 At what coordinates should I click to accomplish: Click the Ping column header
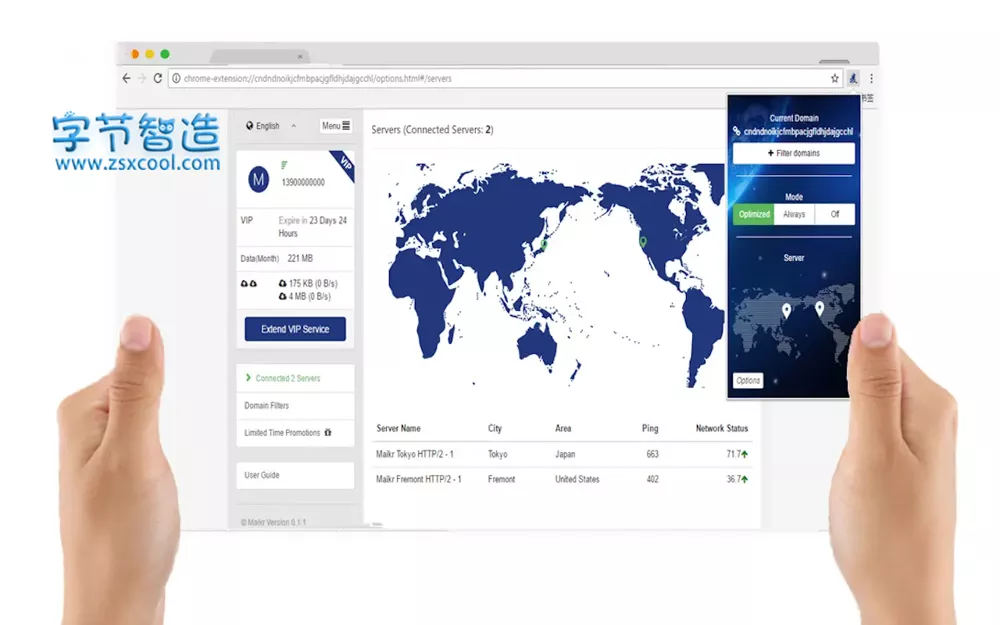[650, 429]
